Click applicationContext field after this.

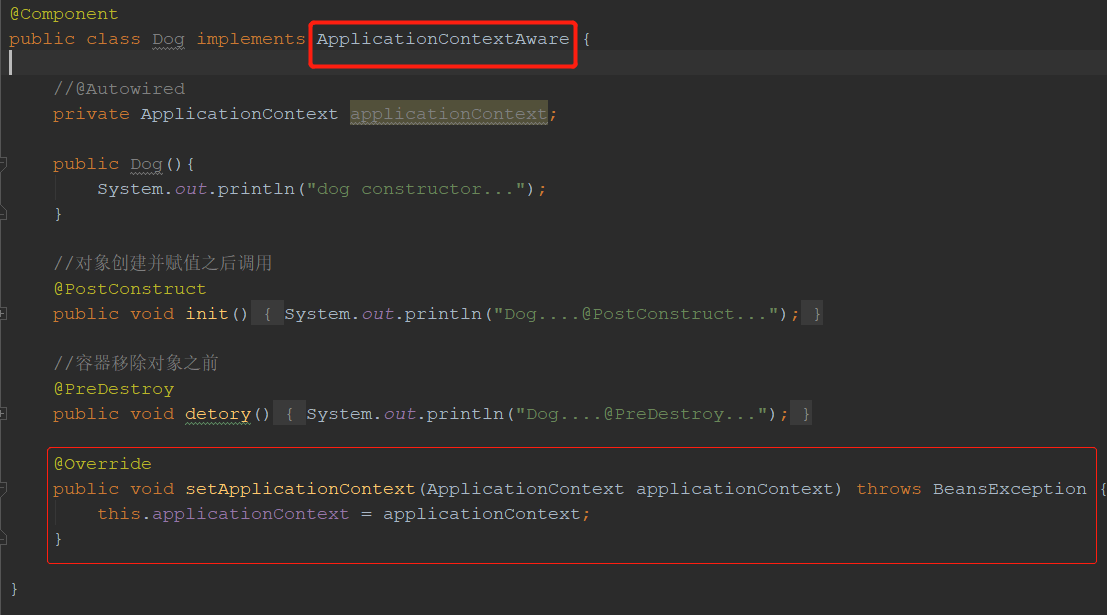[251, 514]
